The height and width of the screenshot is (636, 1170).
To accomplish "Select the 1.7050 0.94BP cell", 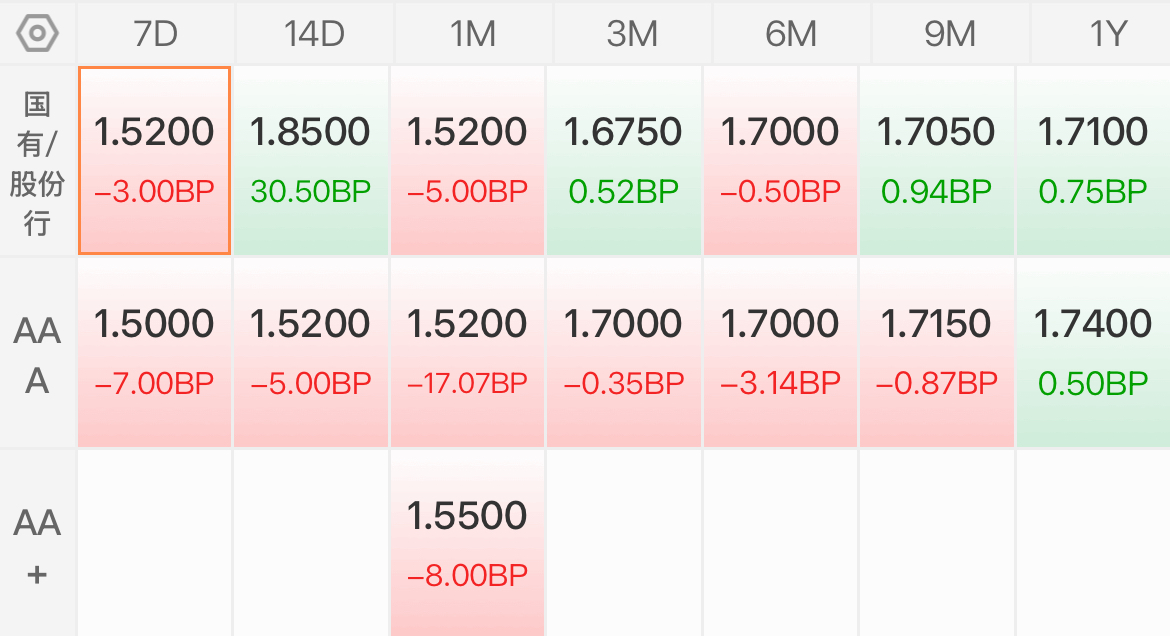I will (x=936, y=160).
